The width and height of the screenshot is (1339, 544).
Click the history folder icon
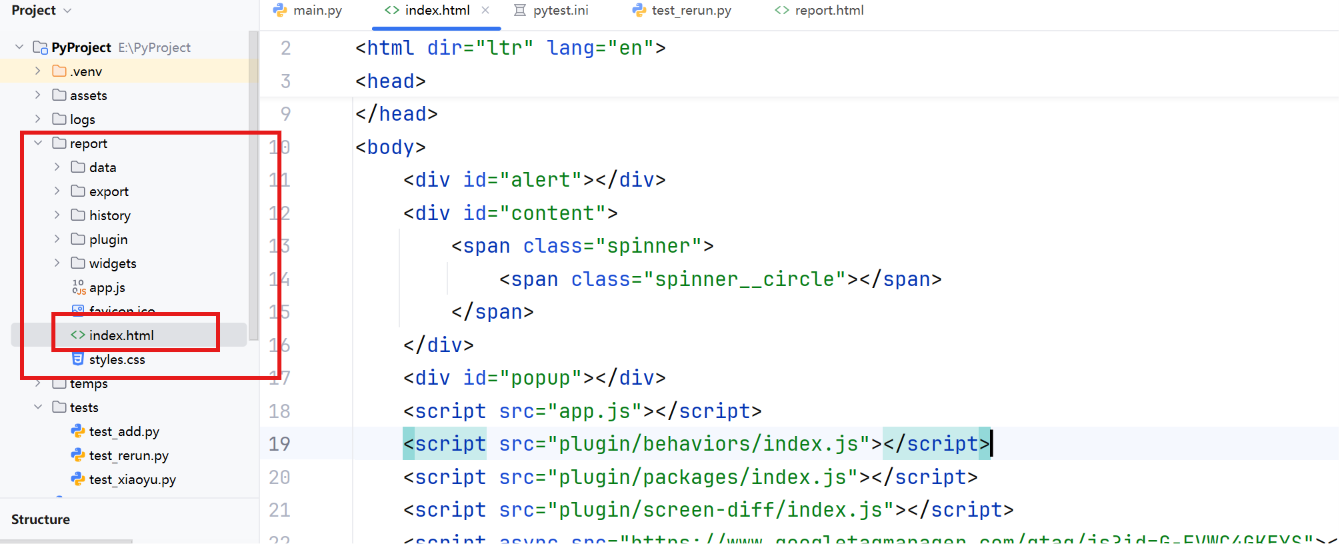click(x=78, y=215)
